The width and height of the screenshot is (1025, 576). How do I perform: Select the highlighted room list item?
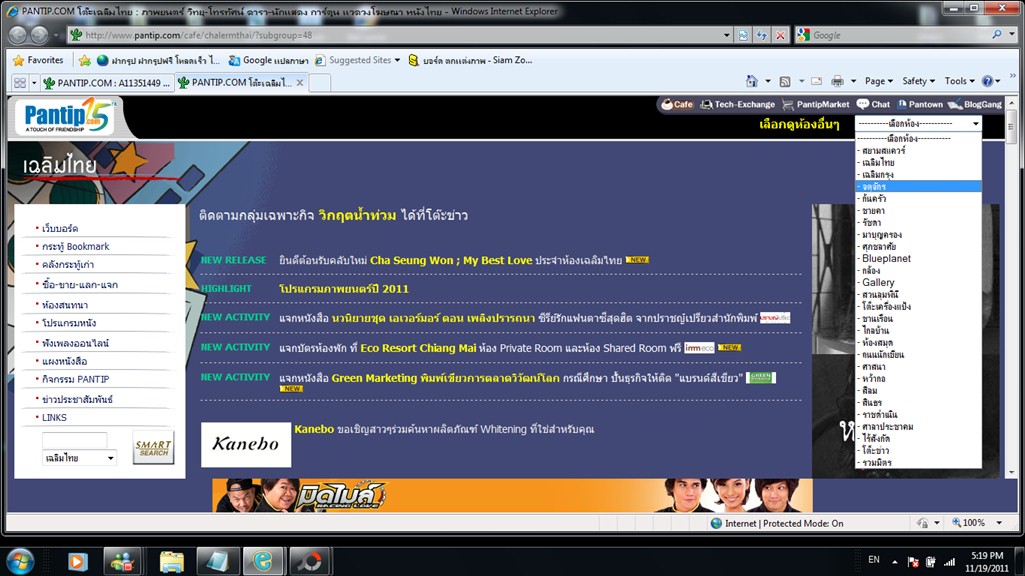tap(918, 186)
